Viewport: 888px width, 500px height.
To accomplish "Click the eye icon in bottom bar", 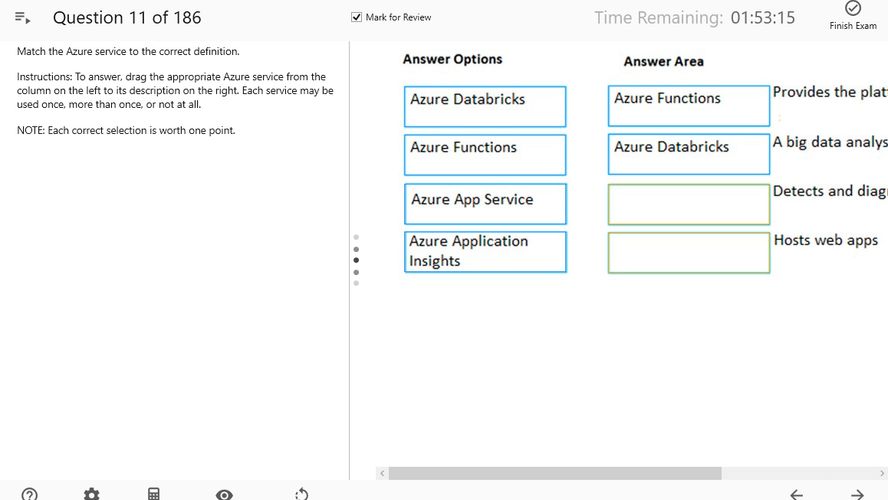I will [224, 494].
